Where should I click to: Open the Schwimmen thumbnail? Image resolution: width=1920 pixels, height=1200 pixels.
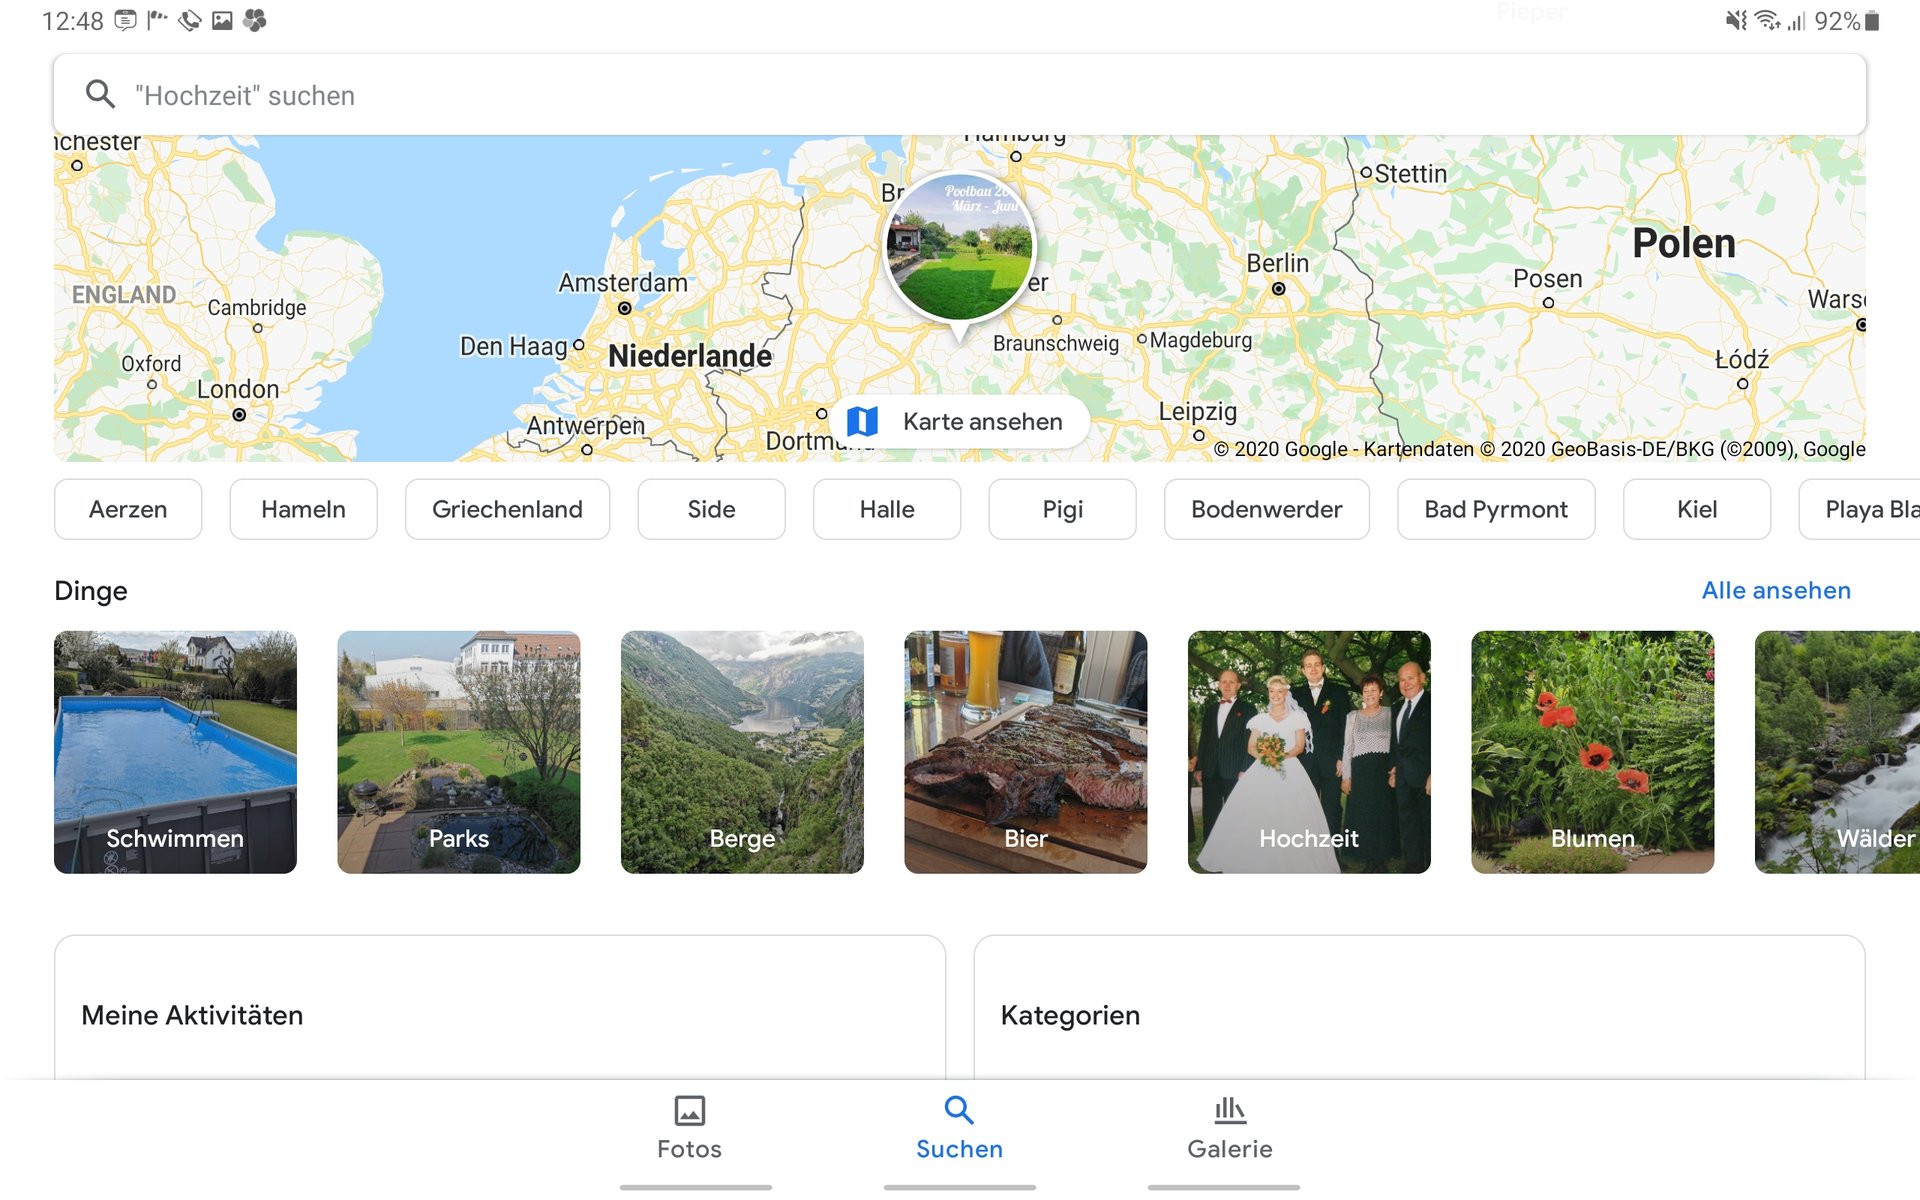click(x=175, y=752)
